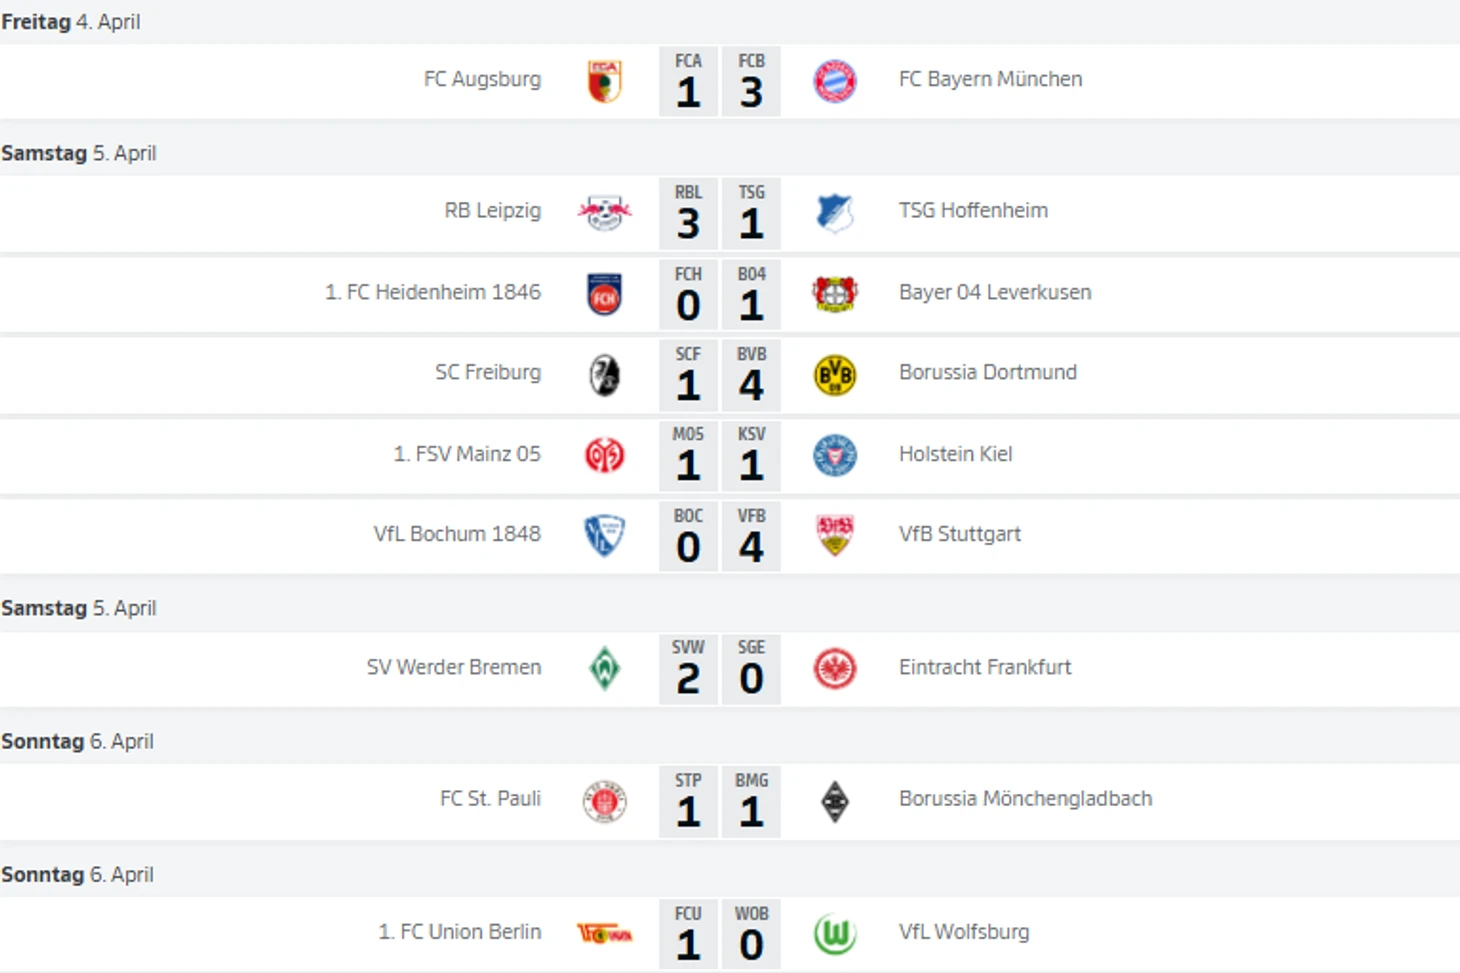Open the Holstein Kiel team page link
The height and width of the screenshot is (973, 1460).
point(955,454)
